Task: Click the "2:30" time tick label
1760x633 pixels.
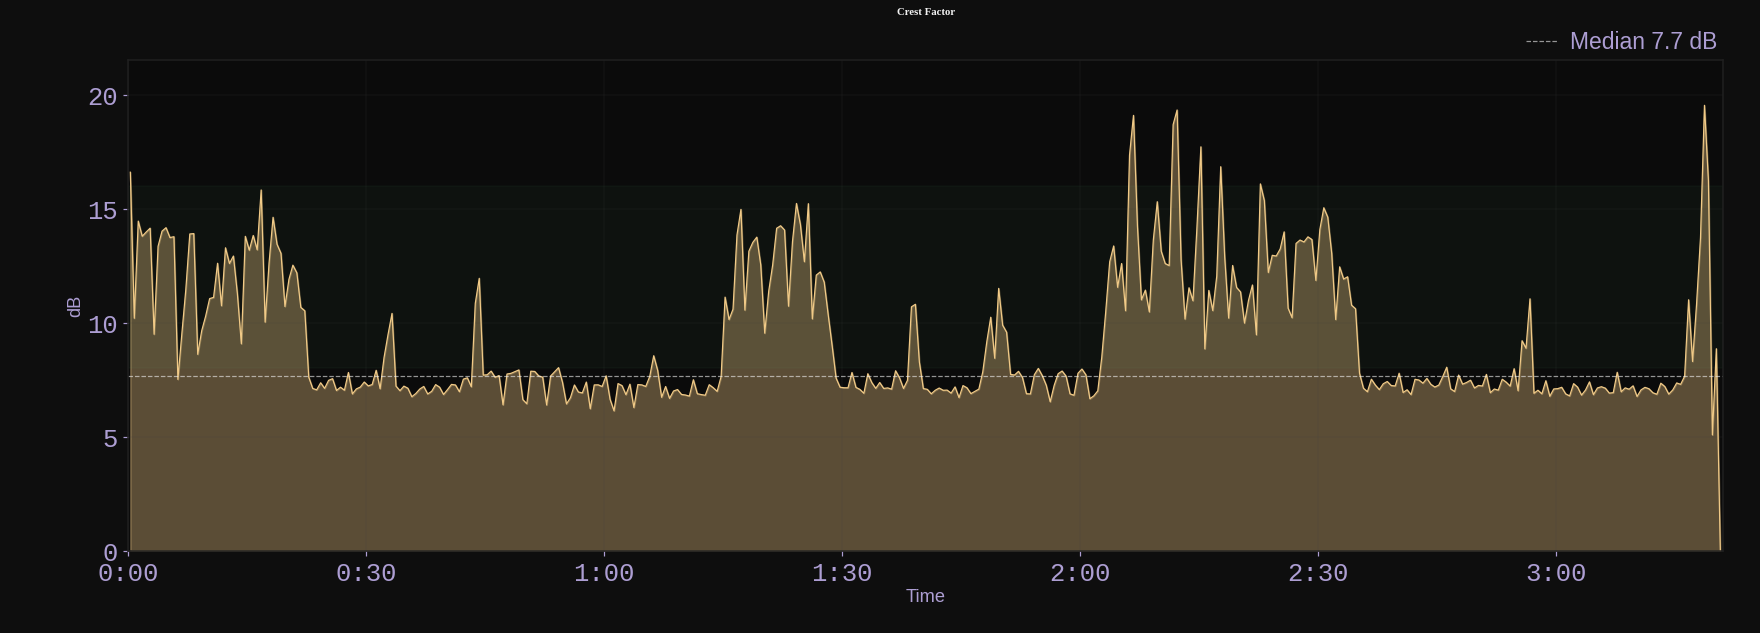Action: tap(1318, 574)
